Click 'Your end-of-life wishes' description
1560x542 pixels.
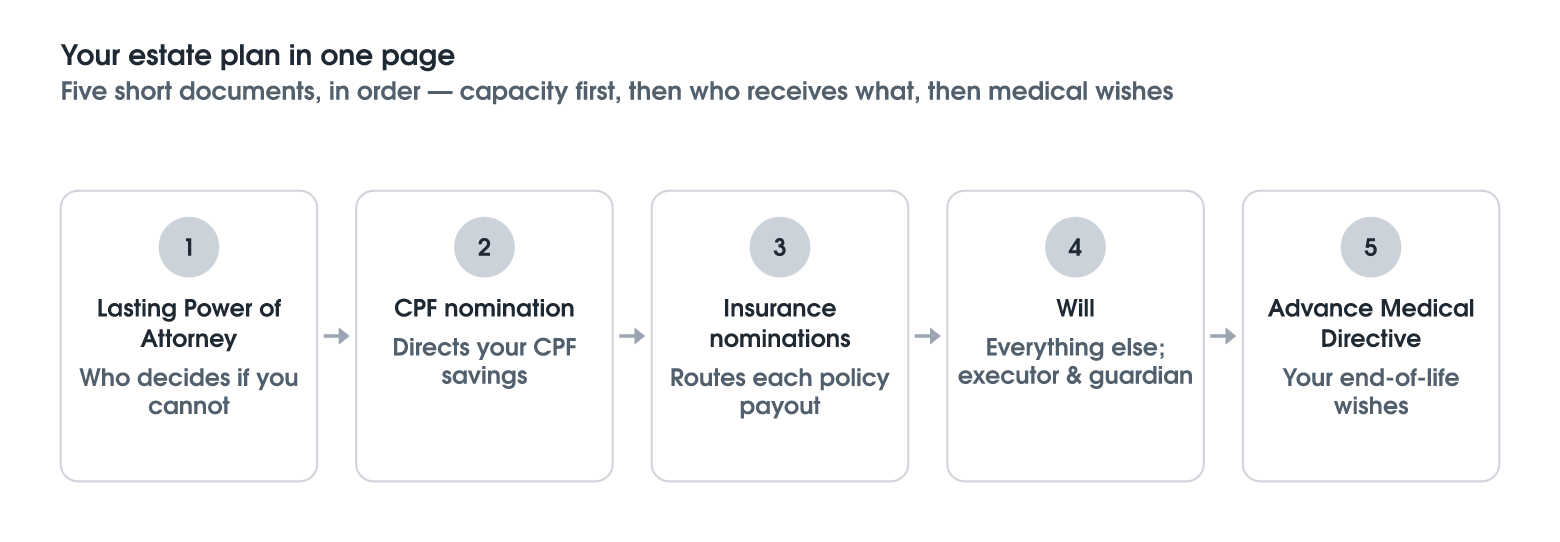(1371, 392)
